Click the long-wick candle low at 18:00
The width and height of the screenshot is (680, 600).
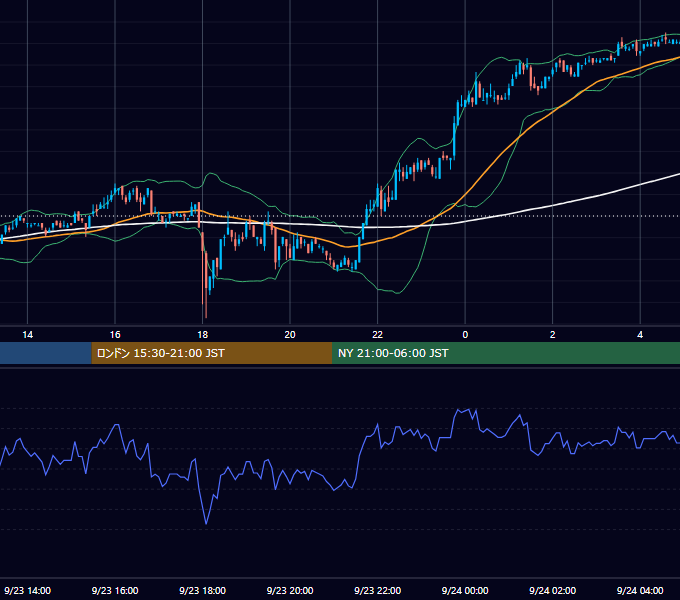(206, 316)
